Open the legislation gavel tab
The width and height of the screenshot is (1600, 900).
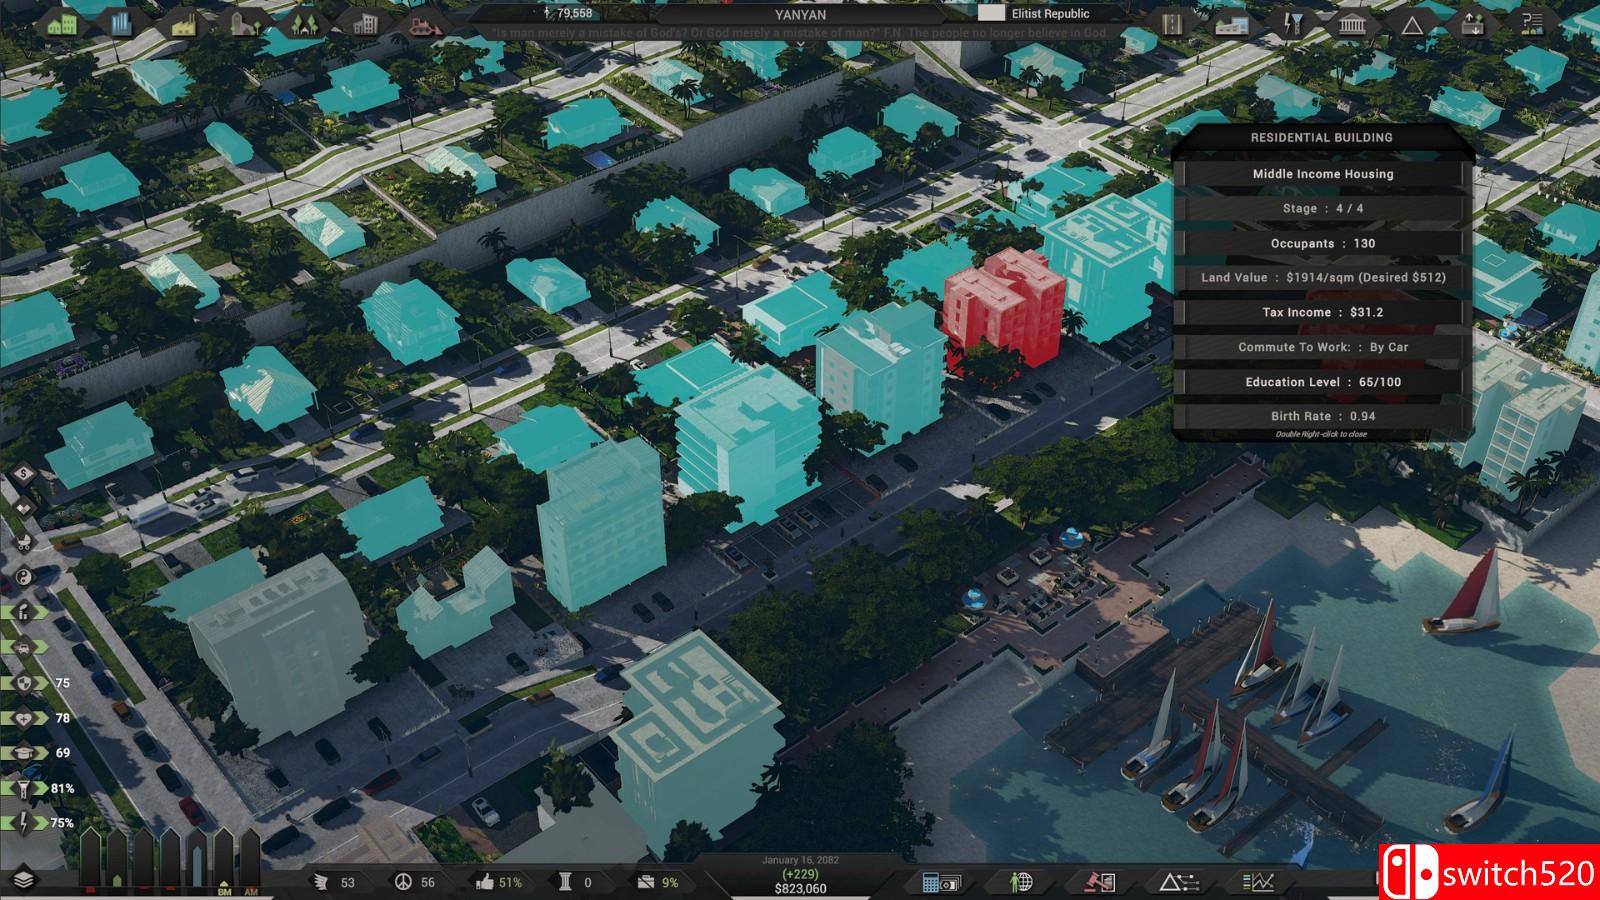[1101, 882]
